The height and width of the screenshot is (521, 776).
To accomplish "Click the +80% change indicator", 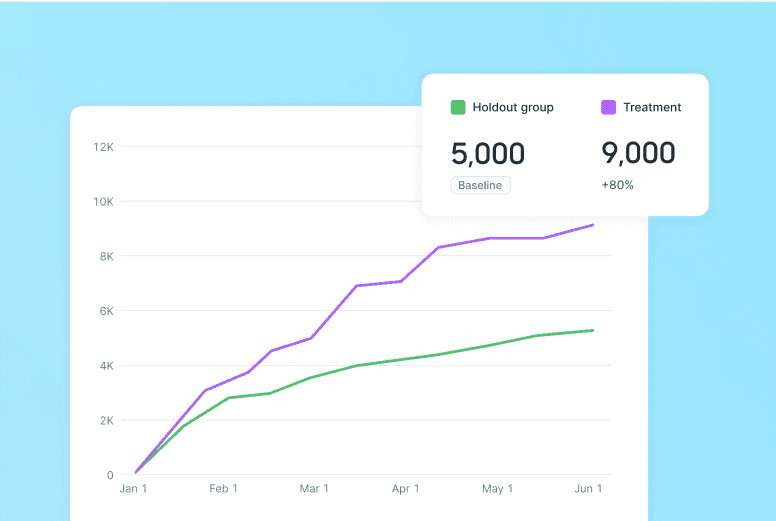I will [x=617, y=185].
